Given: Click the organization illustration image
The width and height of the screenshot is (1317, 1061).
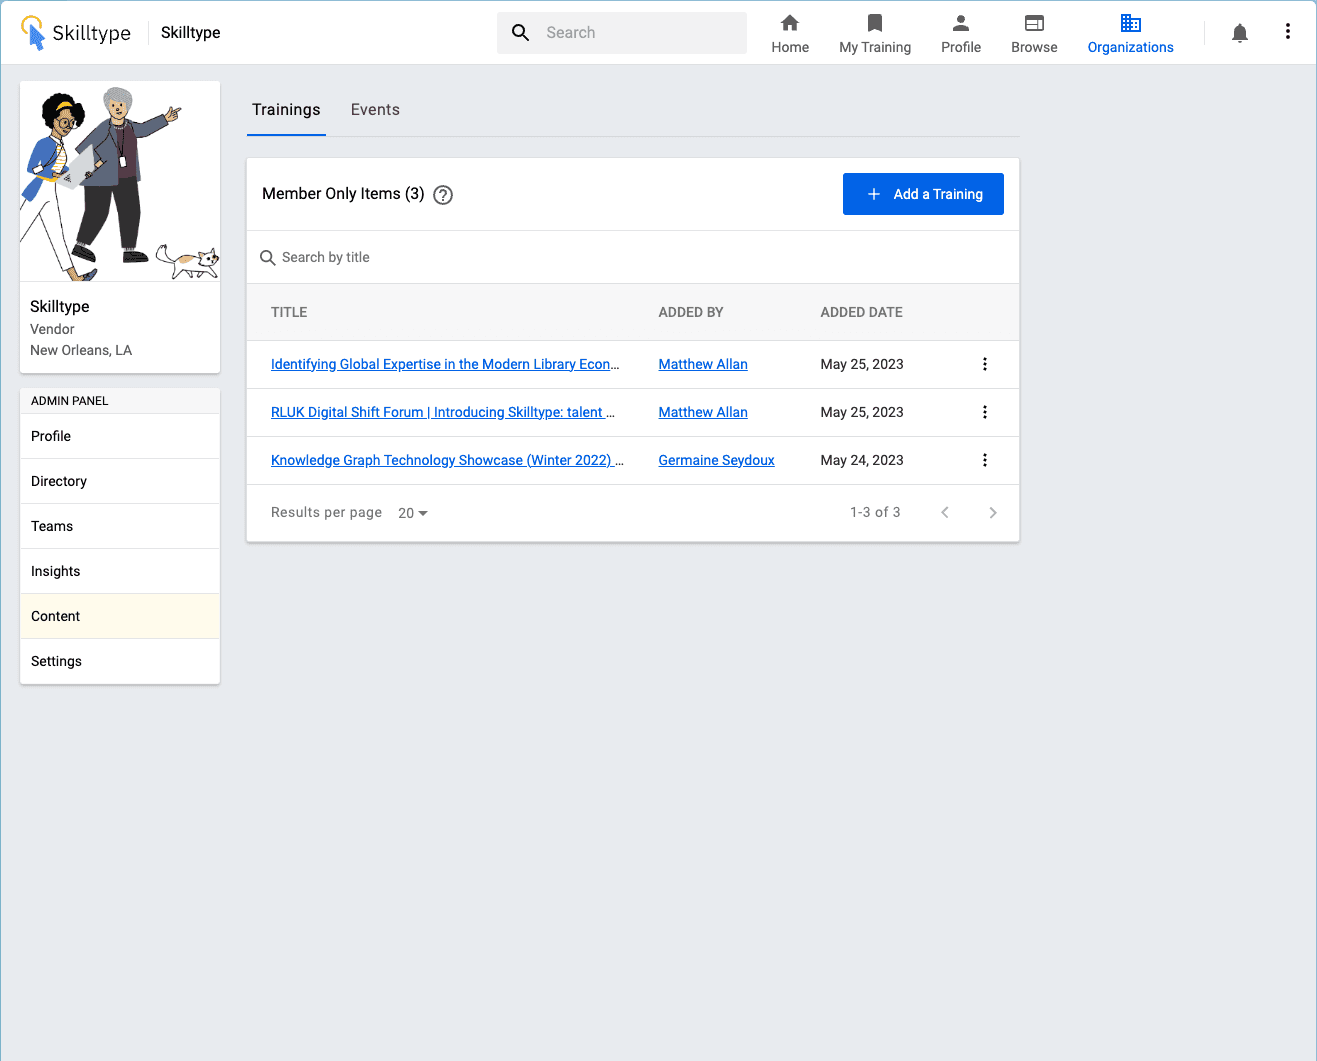Looking at the screenshot, I should click(x=120, y=182).
